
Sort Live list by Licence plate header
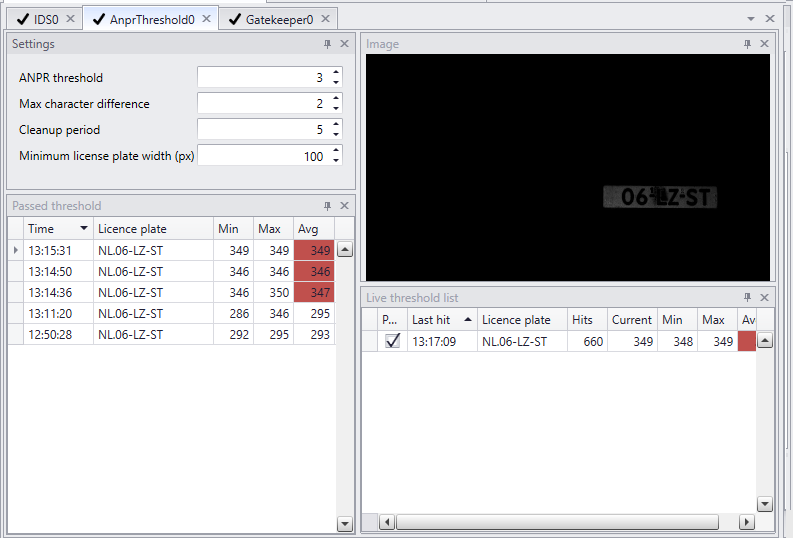click(522, 320)
